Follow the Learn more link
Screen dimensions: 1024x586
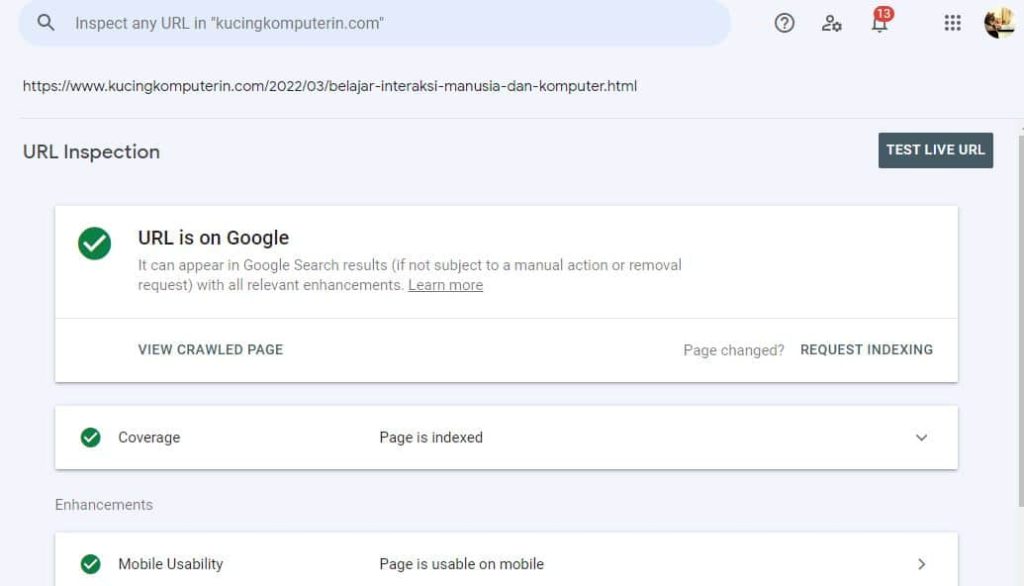[444, 285]
